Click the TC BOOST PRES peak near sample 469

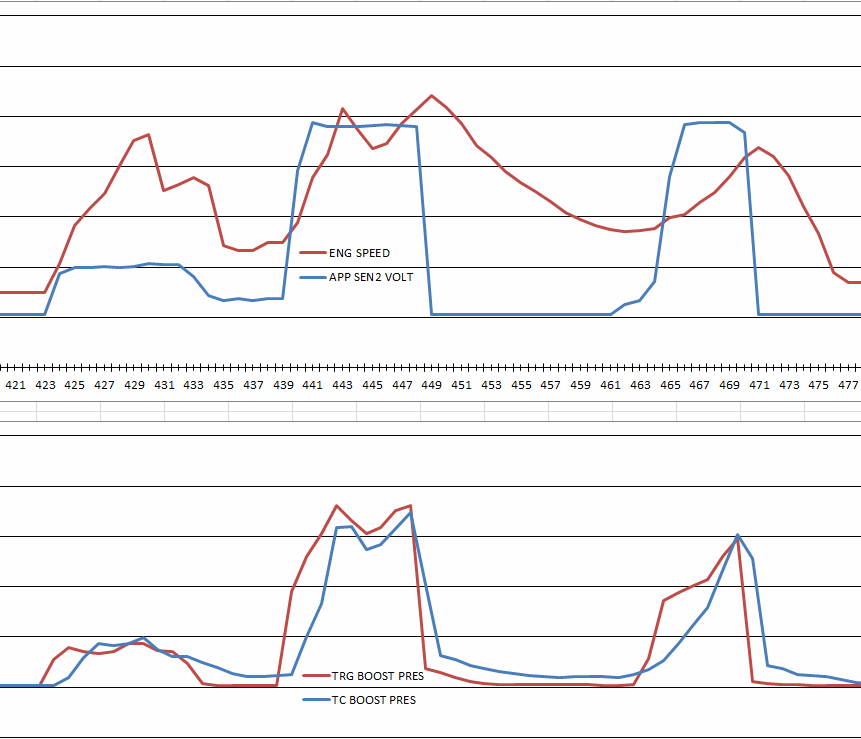coord(737,535)
